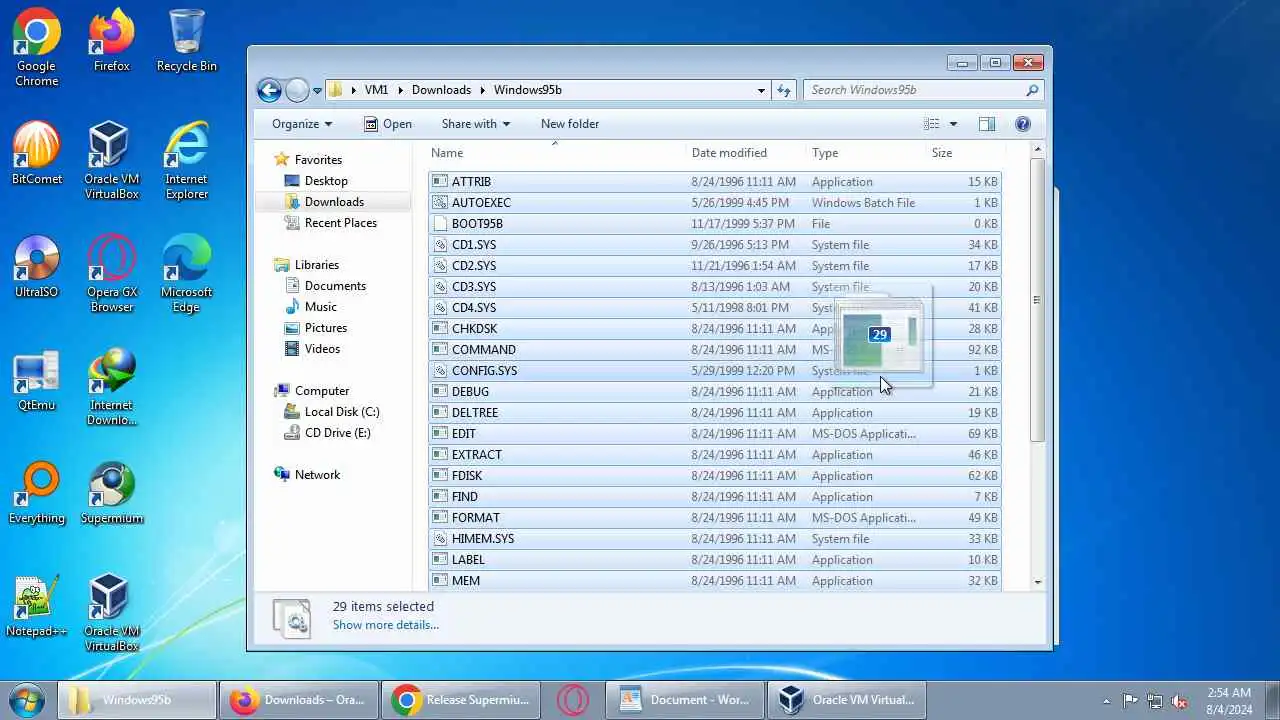Image resolution: width=1280 pixels, height=720 pixels.
Task: Open the recent pages dropdown arrow
Action: 317,90
